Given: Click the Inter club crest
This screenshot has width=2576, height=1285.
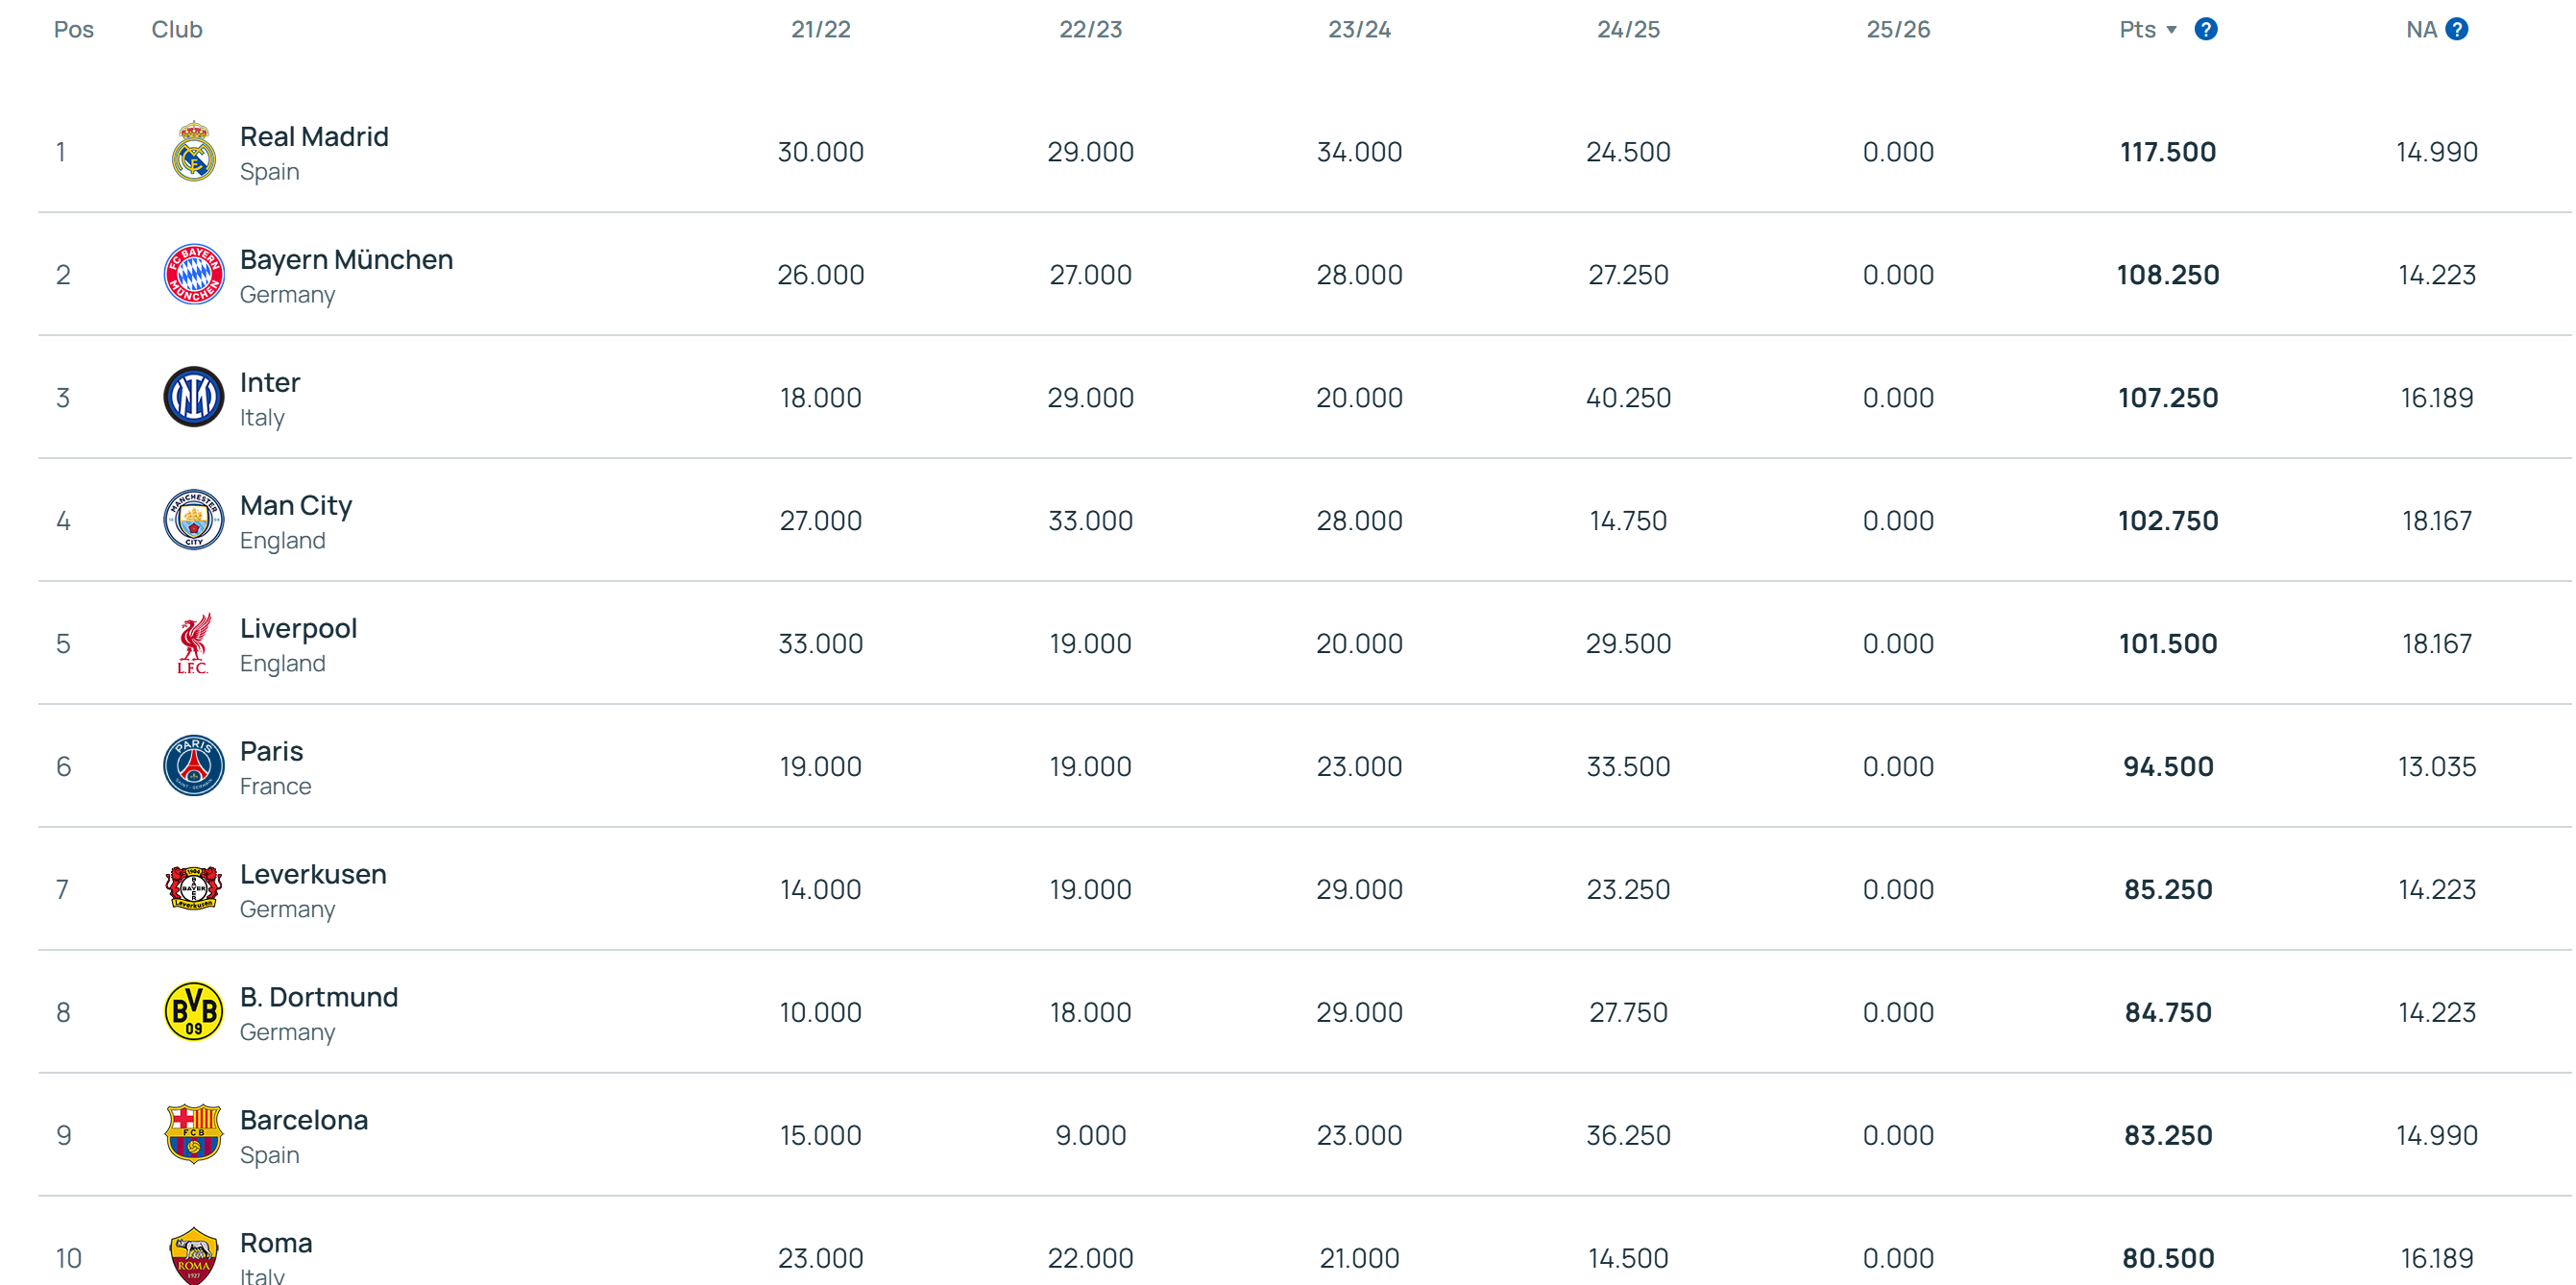Looking at the screenshot, I should pos(193,397).
